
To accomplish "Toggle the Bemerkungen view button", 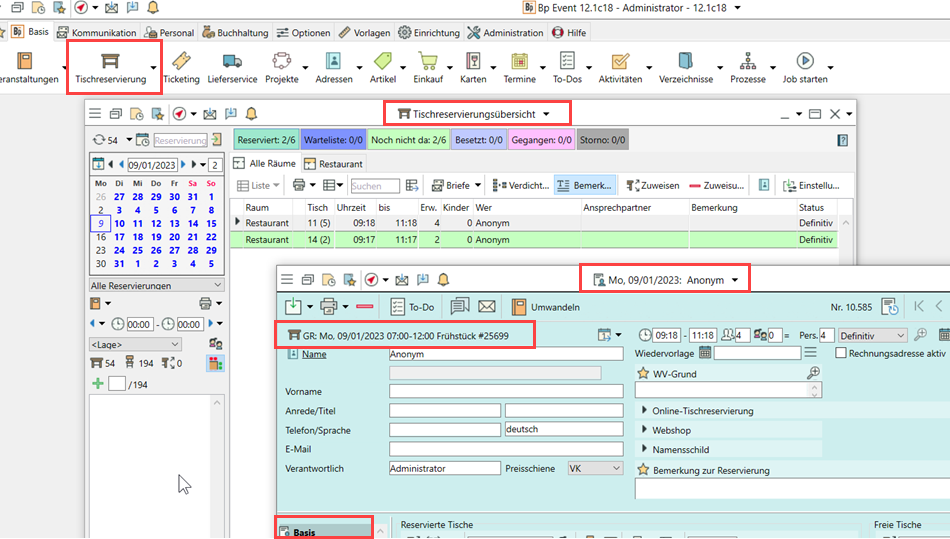I will pos(585,185).
